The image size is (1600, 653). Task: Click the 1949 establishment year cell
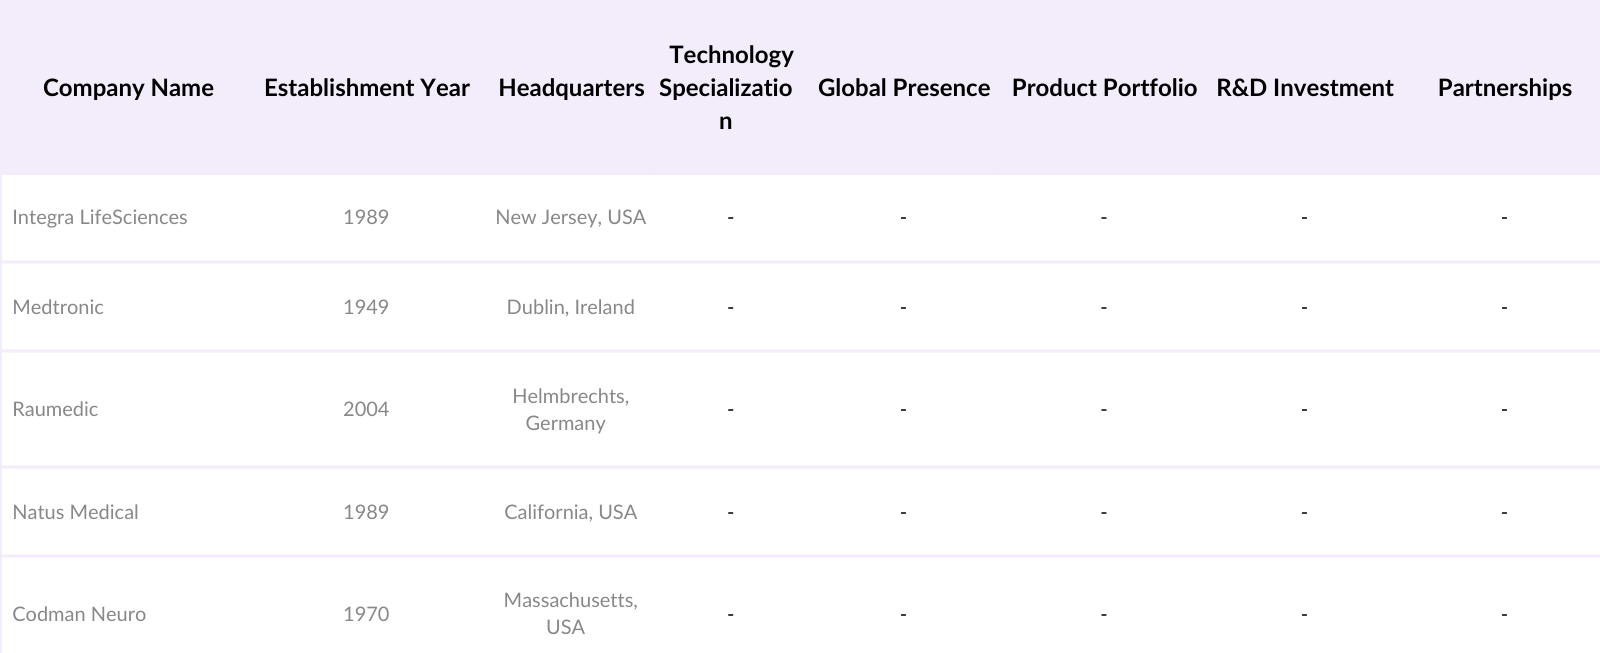click(366, 307)
